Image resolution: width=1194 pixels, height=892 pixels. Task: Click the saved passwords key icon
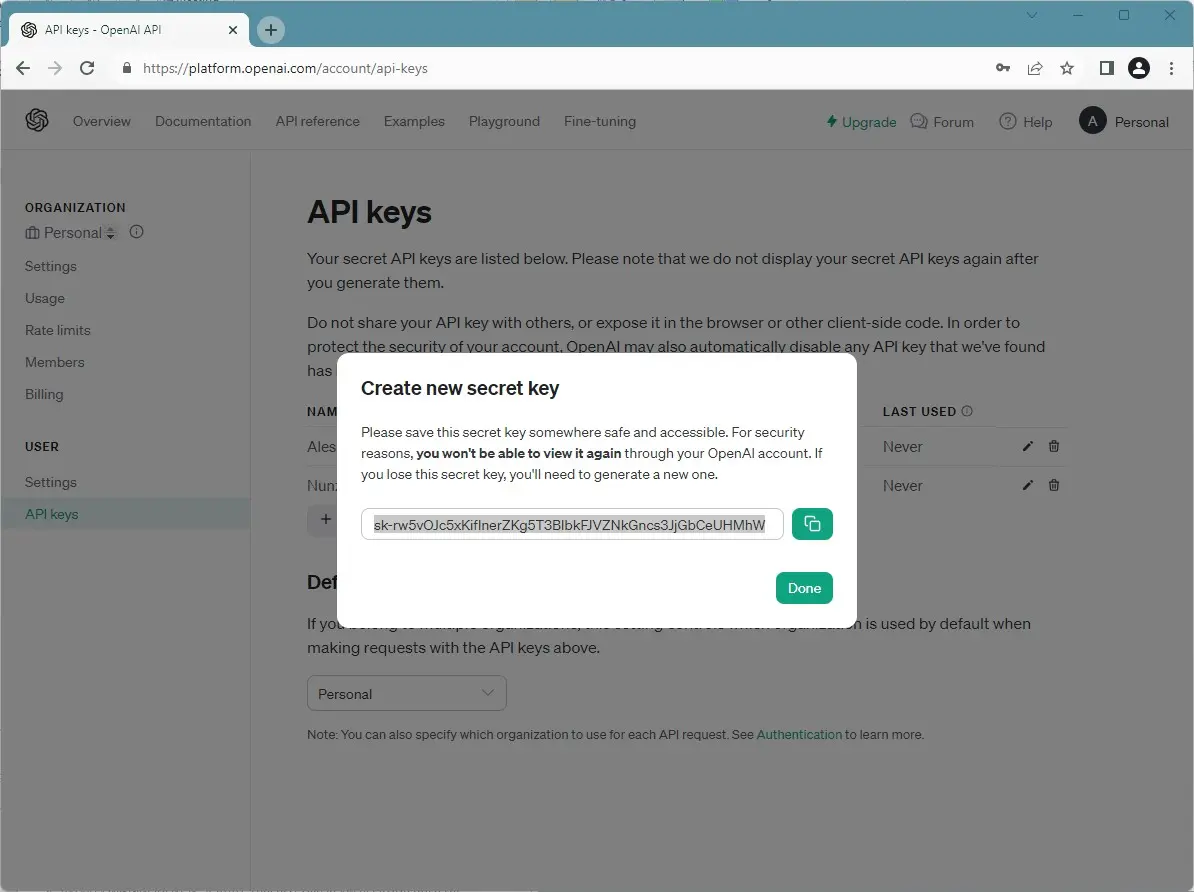pyautogui.click(x=1003, y=68)
